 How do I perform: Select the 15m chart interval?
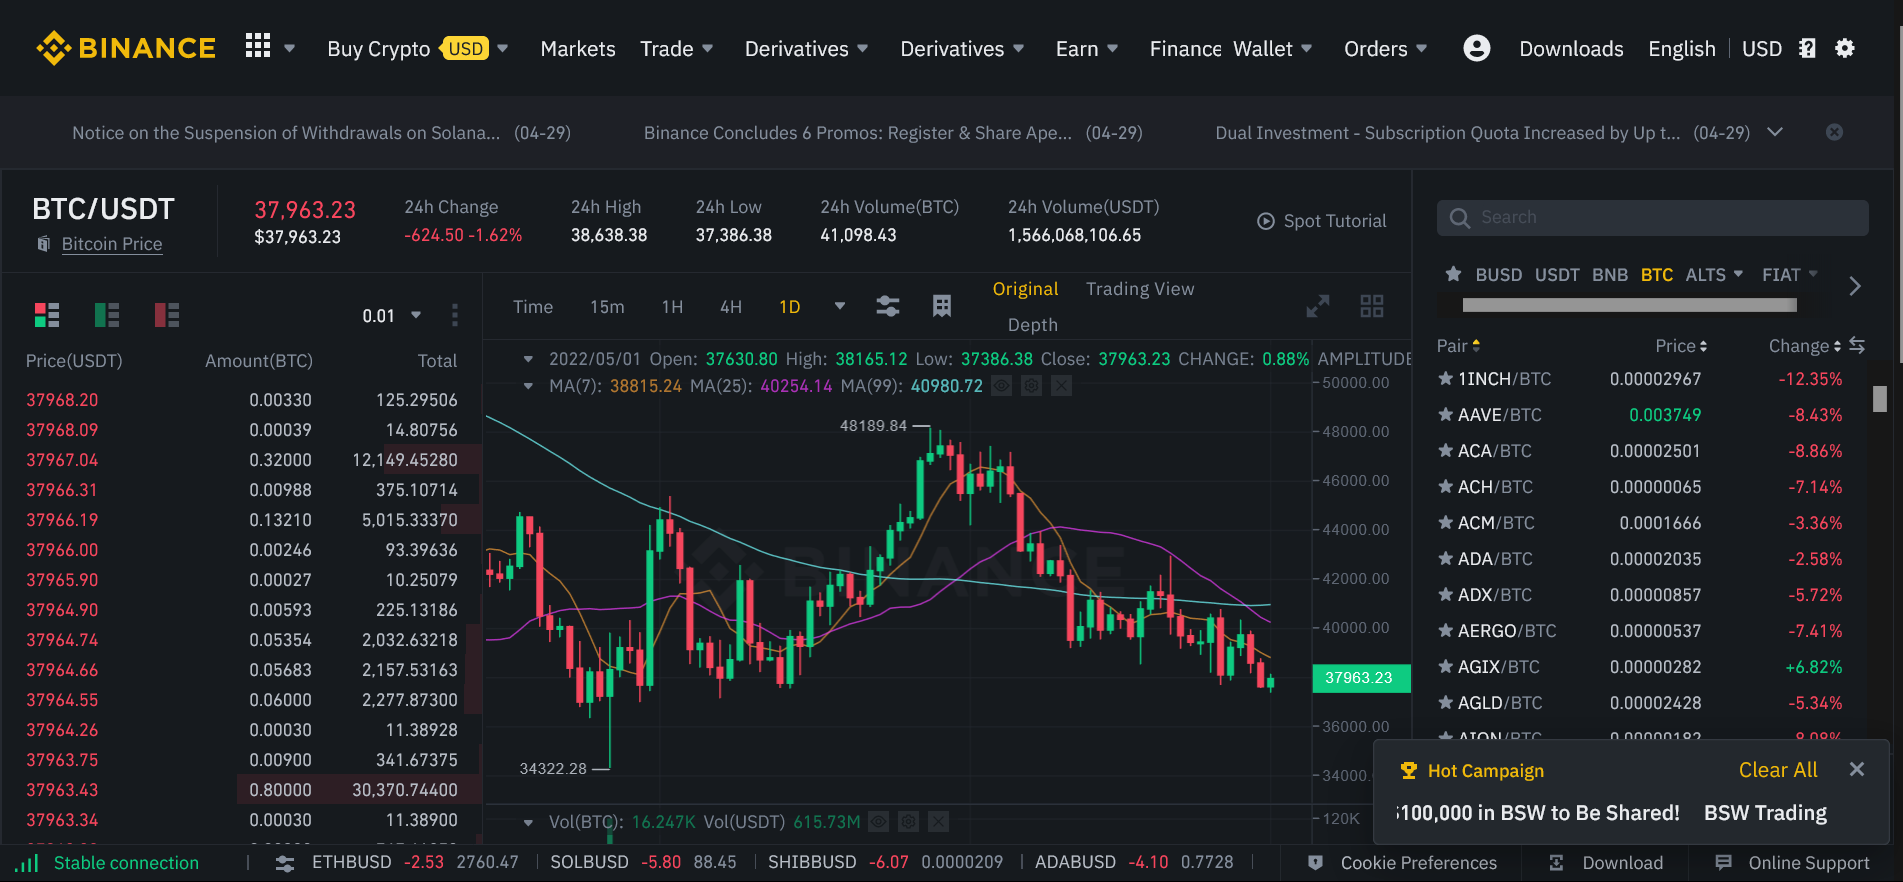(607, 306)
